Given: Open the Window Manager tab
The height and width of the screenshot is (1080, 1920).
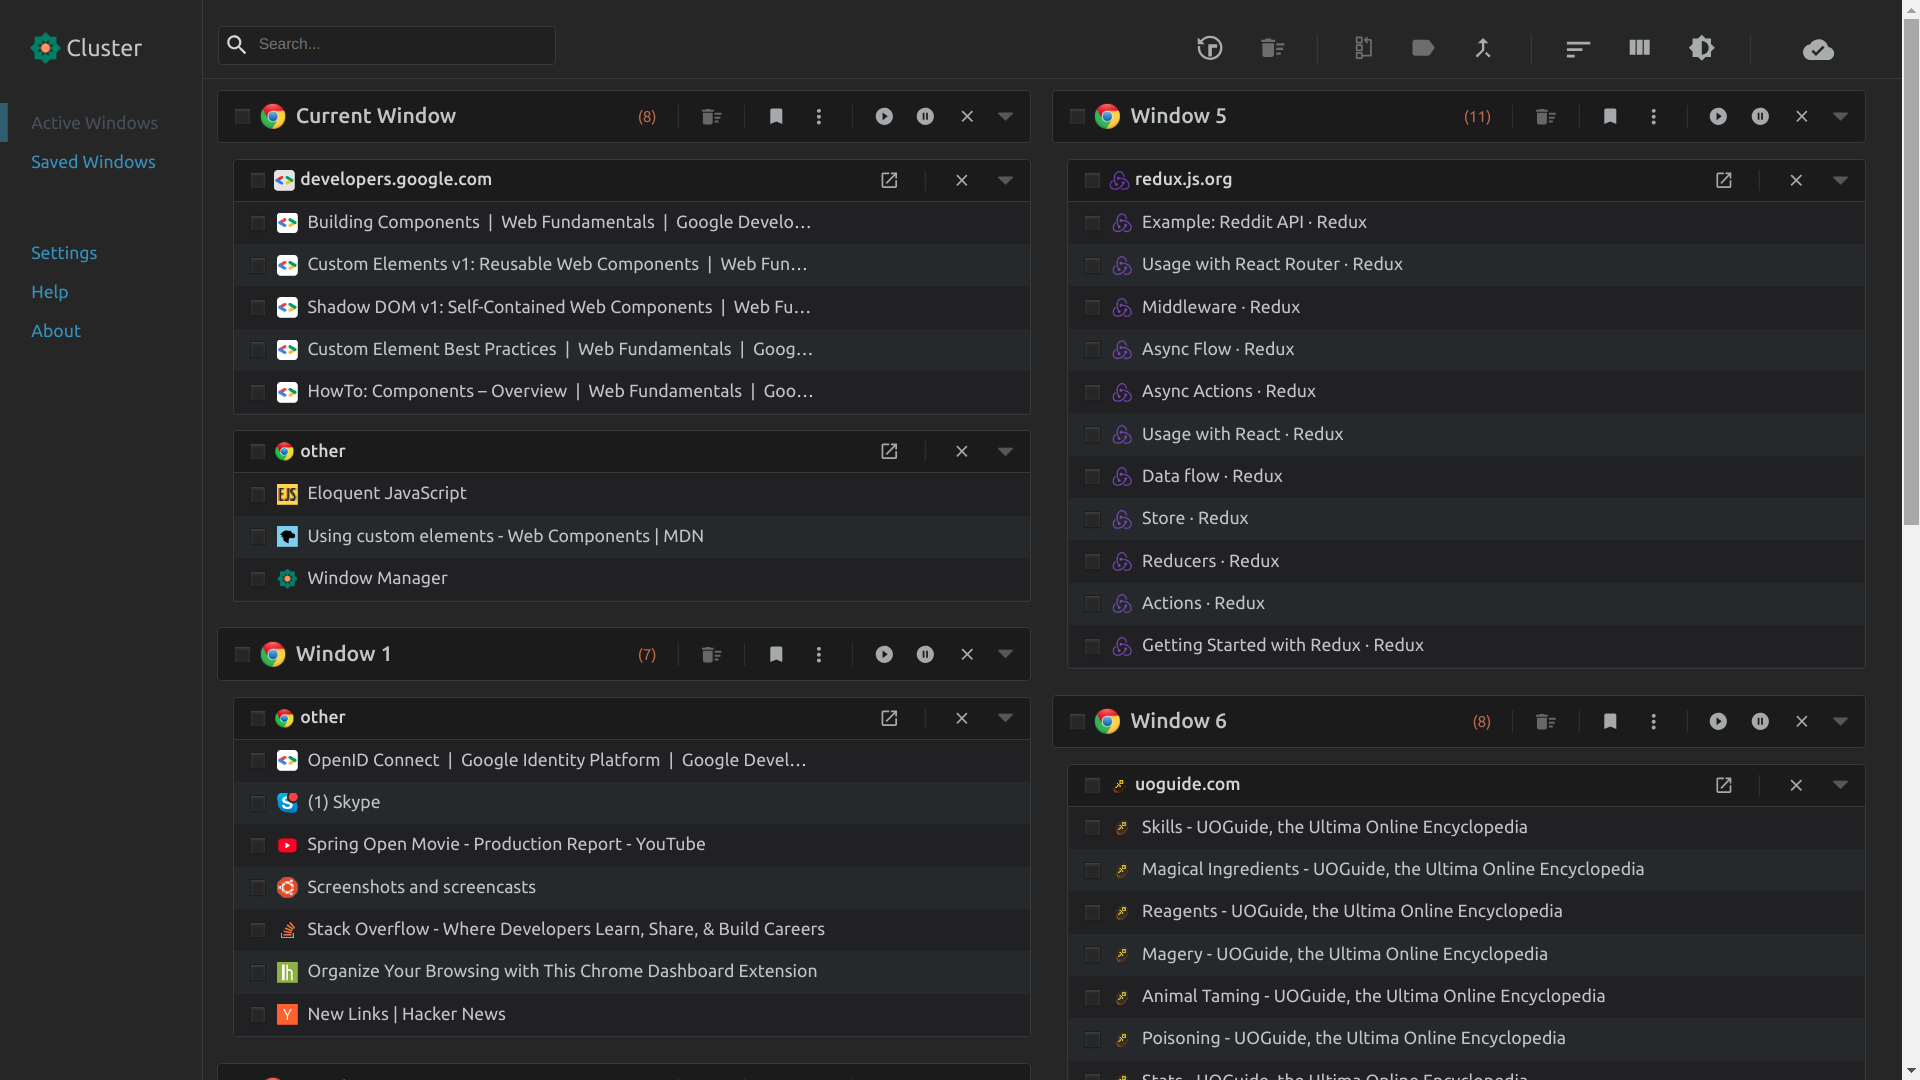Looking at the screenshot, I should pos(632,579).
